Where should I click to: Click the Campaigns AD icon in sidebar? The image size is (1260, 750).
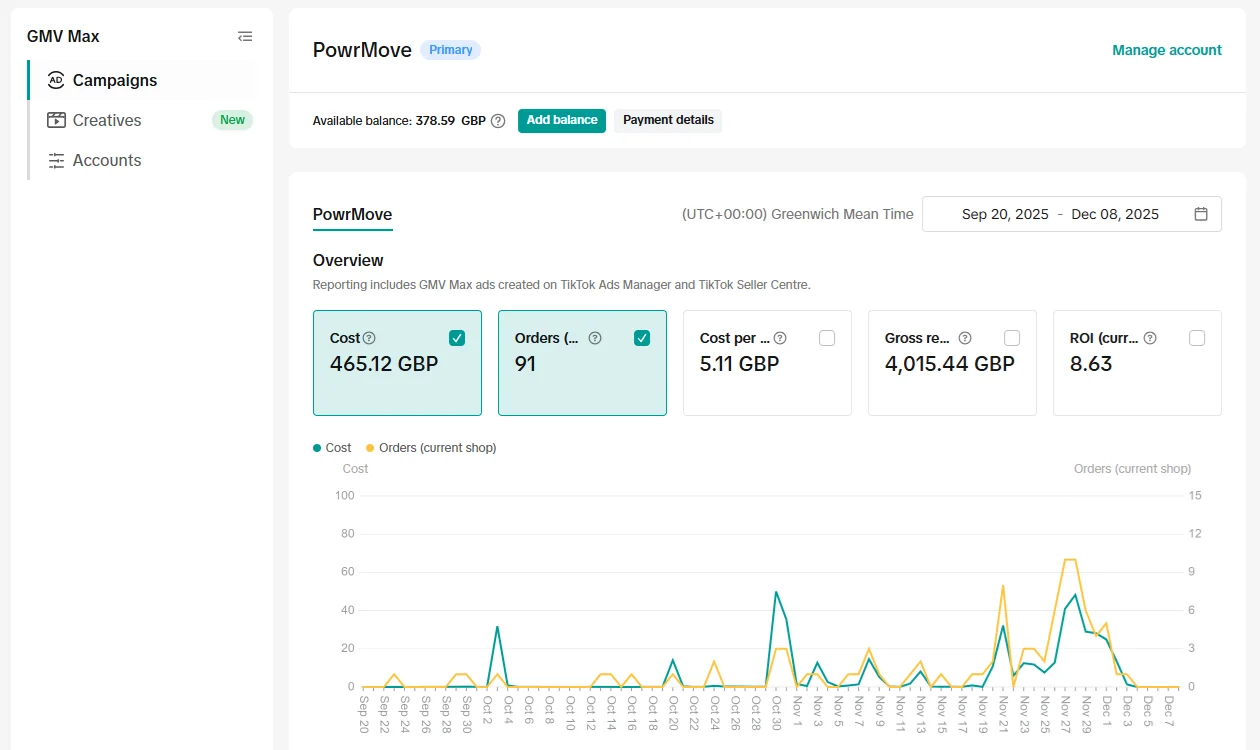[x=56, y=80]
